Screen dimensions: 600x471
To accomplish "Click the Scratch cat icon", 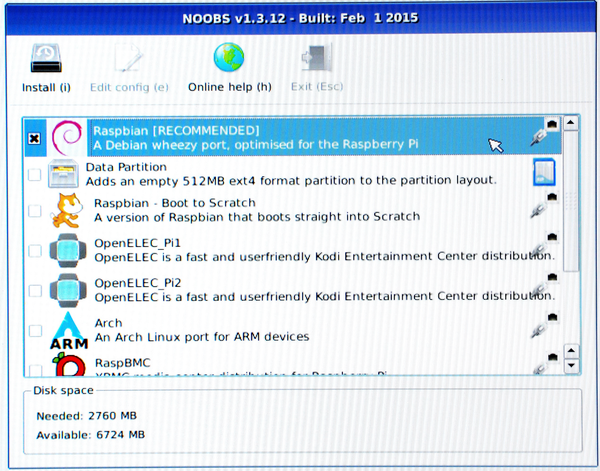I will click(67, 210).
